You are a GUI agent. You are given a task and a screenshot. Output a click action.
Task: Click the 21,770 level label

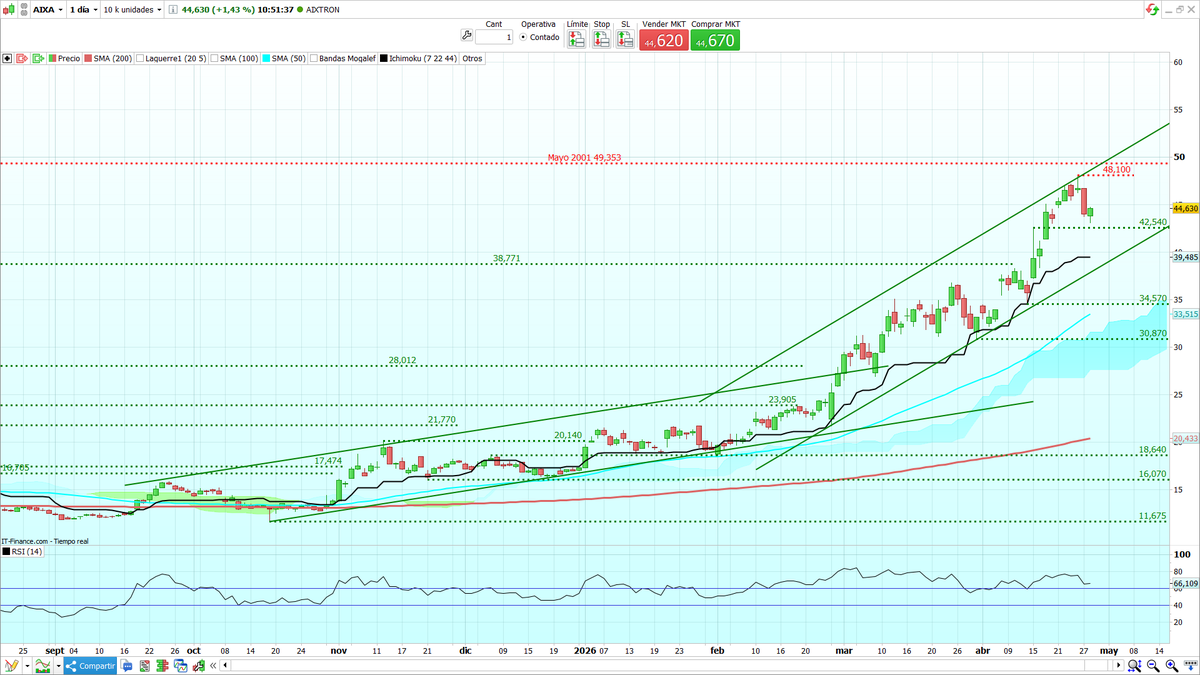441,420
